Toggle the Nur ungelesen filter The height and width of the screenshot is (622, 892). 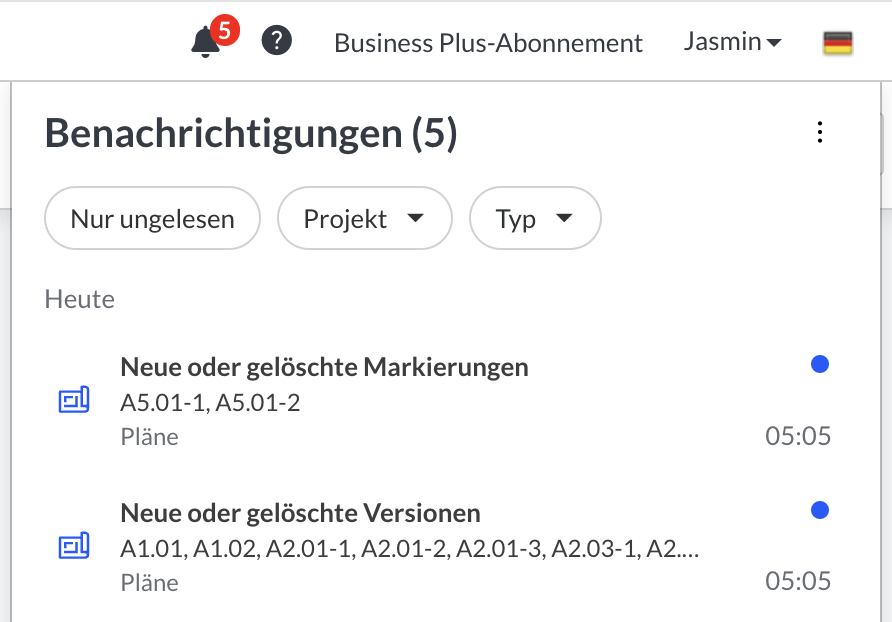(x=152, y=219)
